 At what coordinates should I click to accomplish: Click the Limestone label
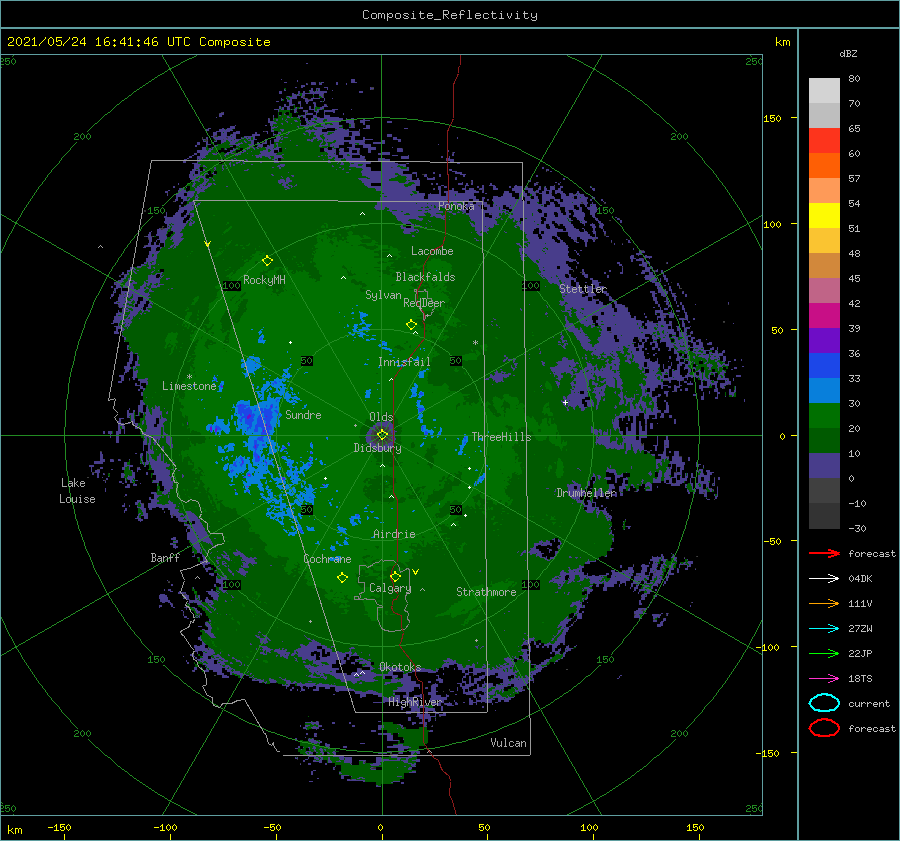(x=189, y=386)
